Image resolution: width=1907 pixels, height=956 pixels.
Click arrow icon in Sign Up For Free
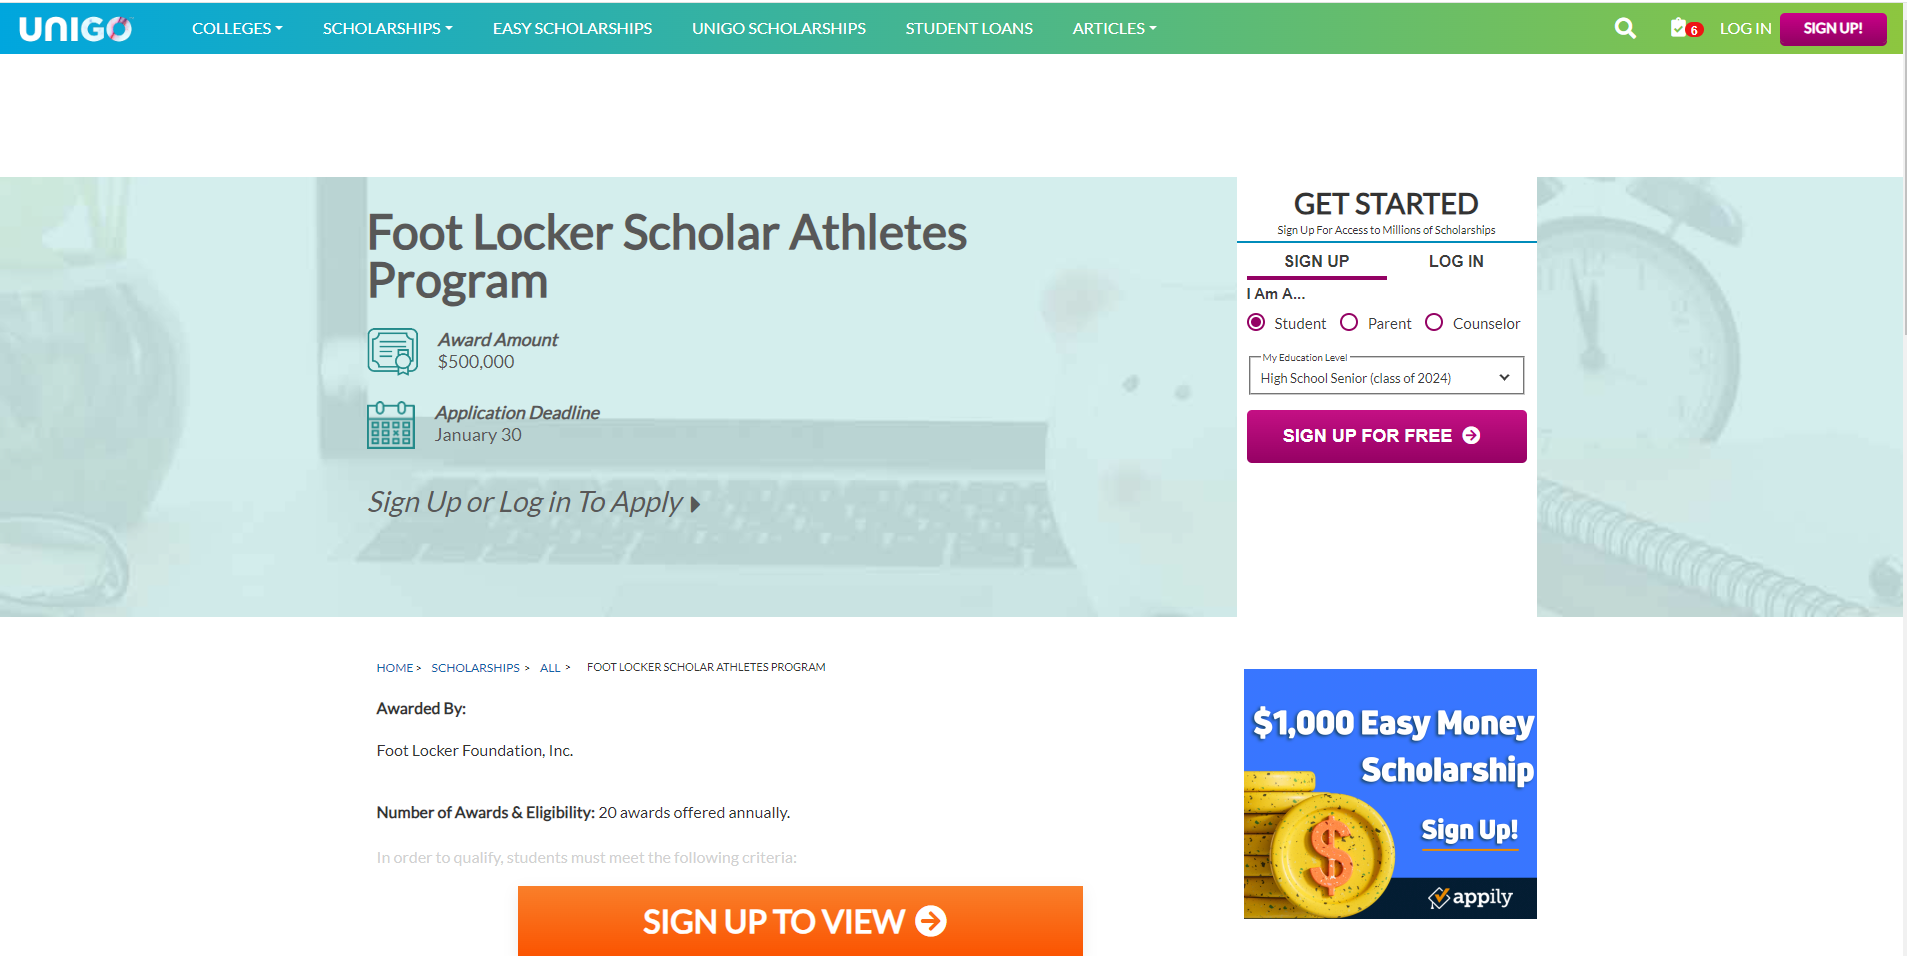pos(1471,436)
